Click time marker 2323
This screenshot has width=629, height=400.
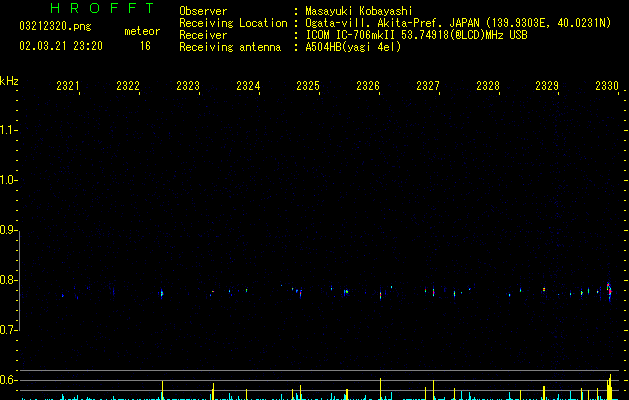coord(188,86)
